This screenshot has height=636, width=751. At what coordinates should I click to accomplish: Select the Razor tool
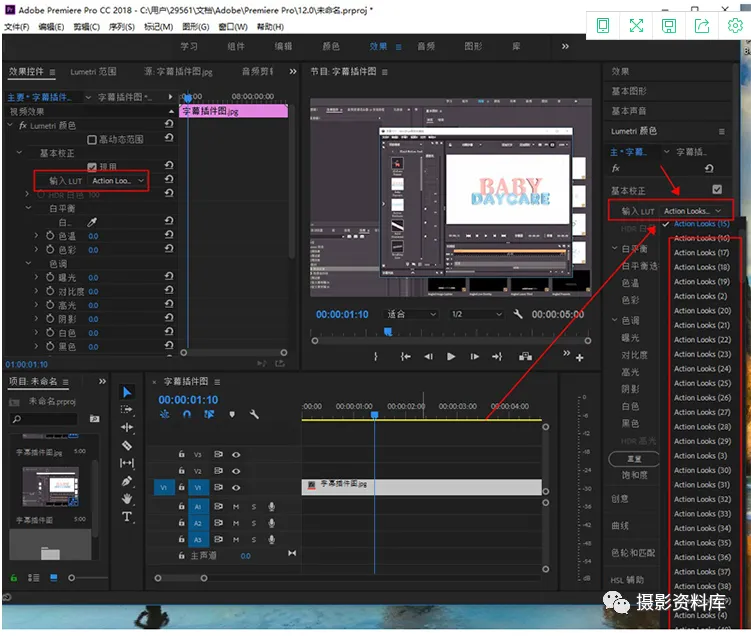tap(127, 445)
